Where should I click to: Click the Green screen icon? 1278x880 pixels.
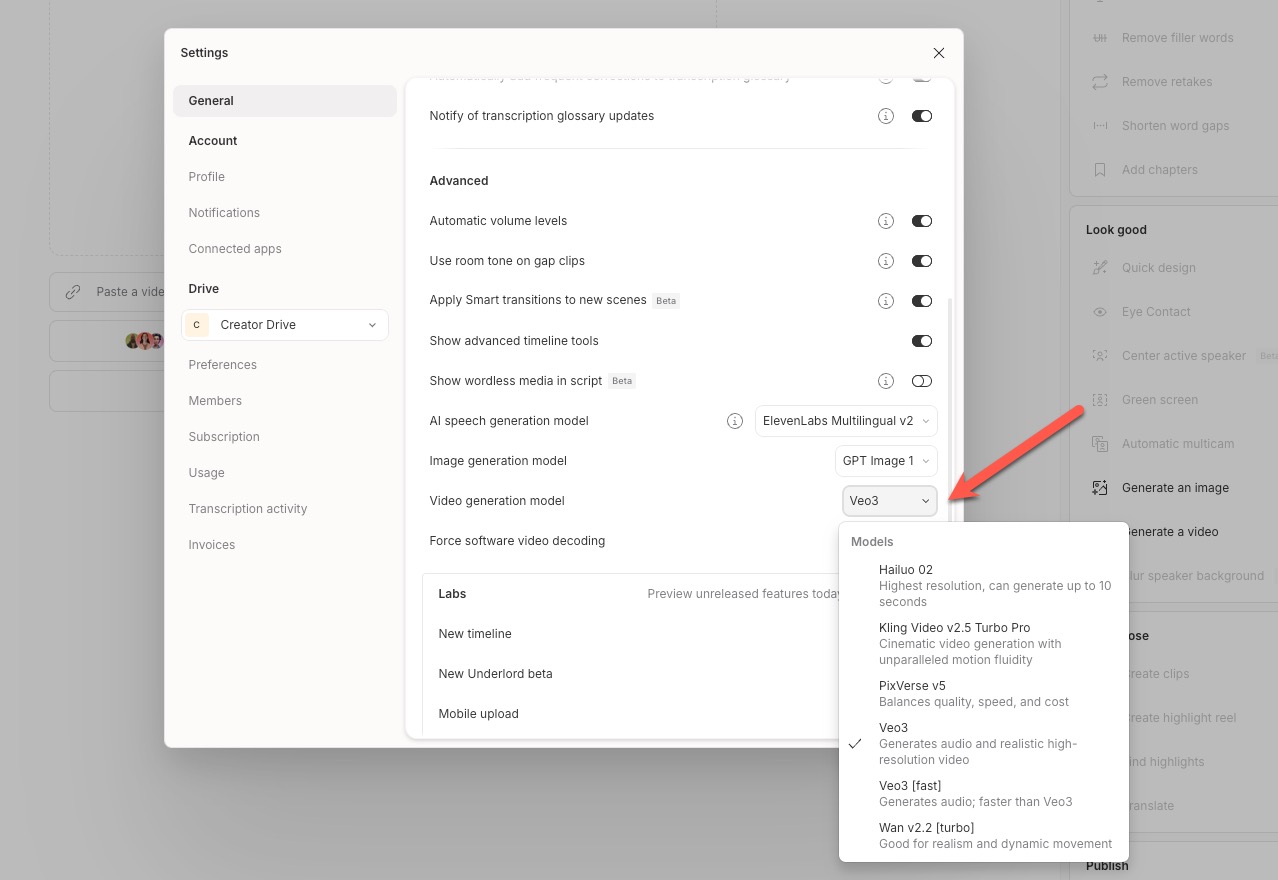[x=1100, y=400]
